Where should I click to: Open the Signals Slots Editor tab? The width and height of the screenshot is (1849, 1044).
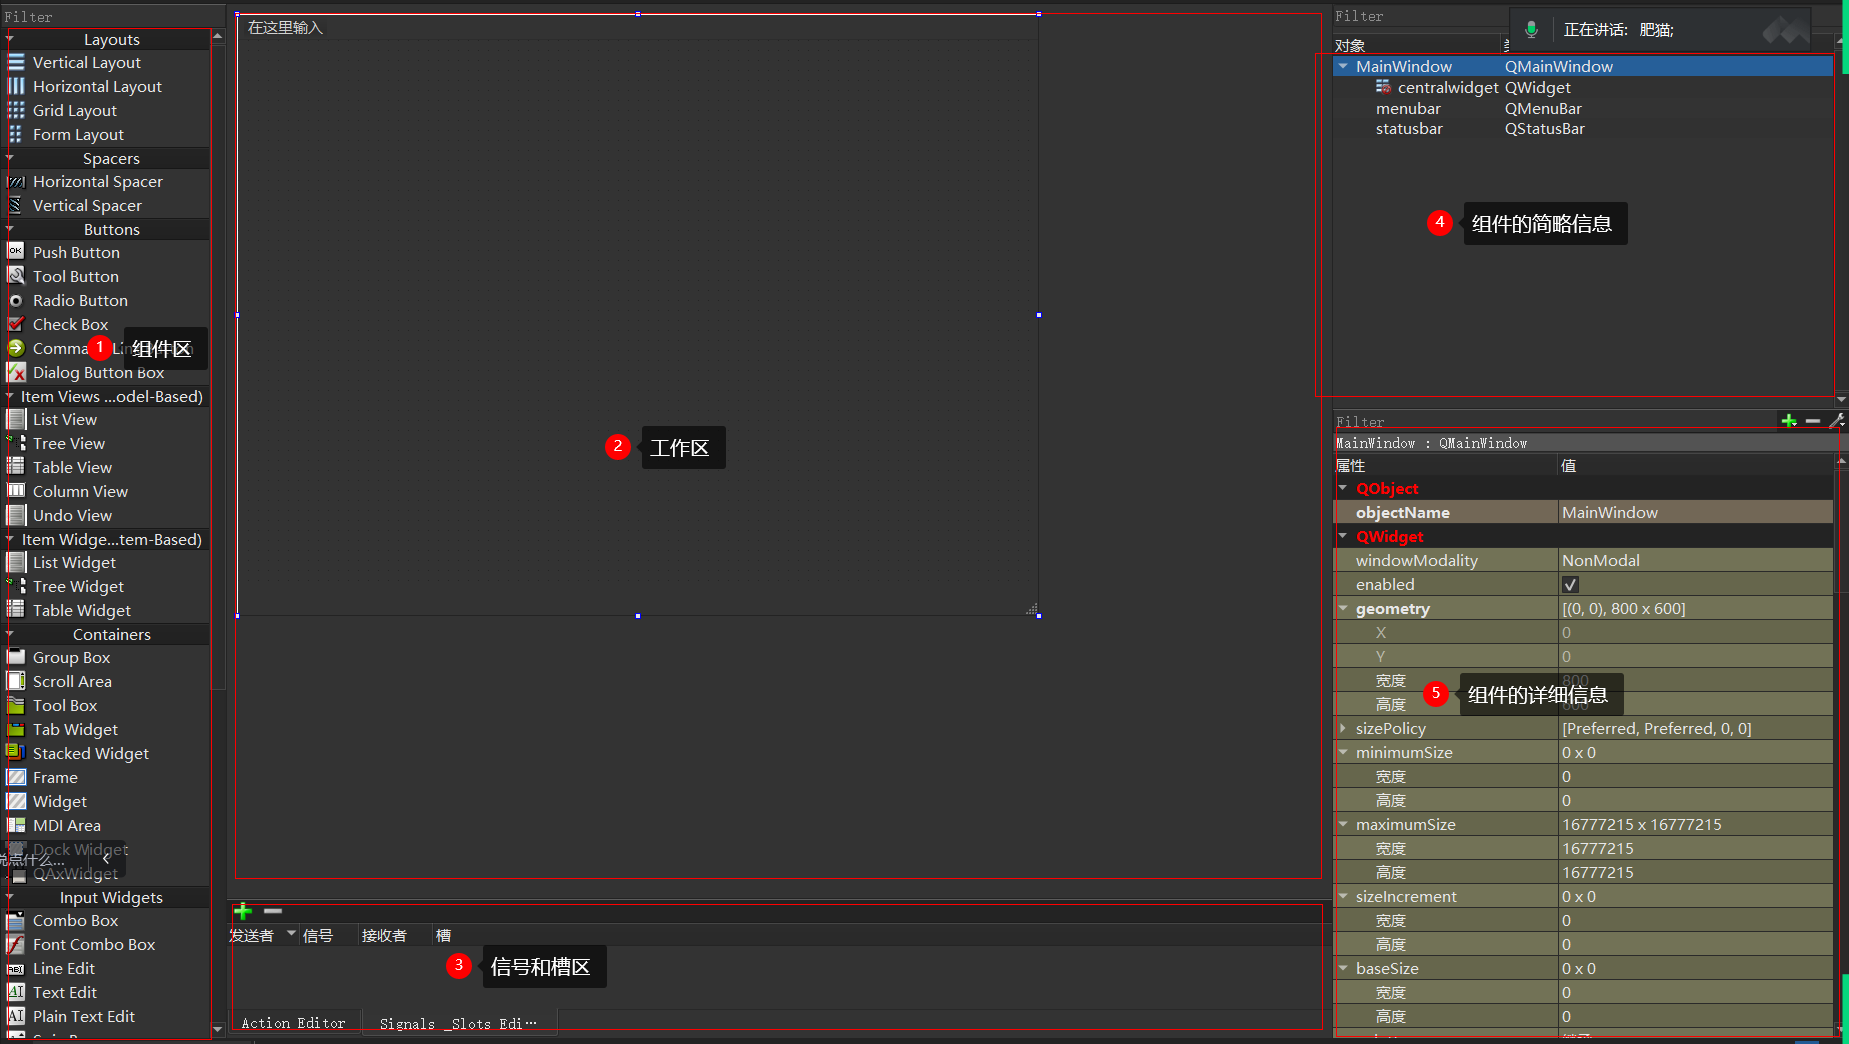pyautogui.click(x=458, y=1023)
